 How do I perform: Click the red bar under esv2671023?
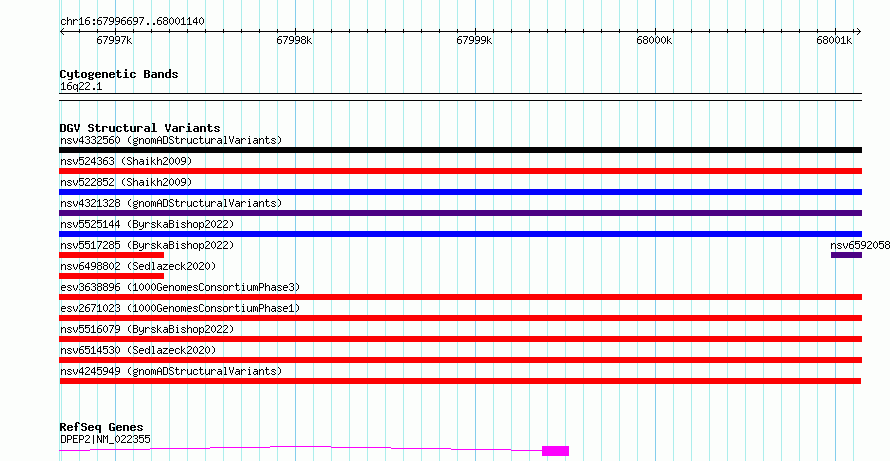point(461,318)
